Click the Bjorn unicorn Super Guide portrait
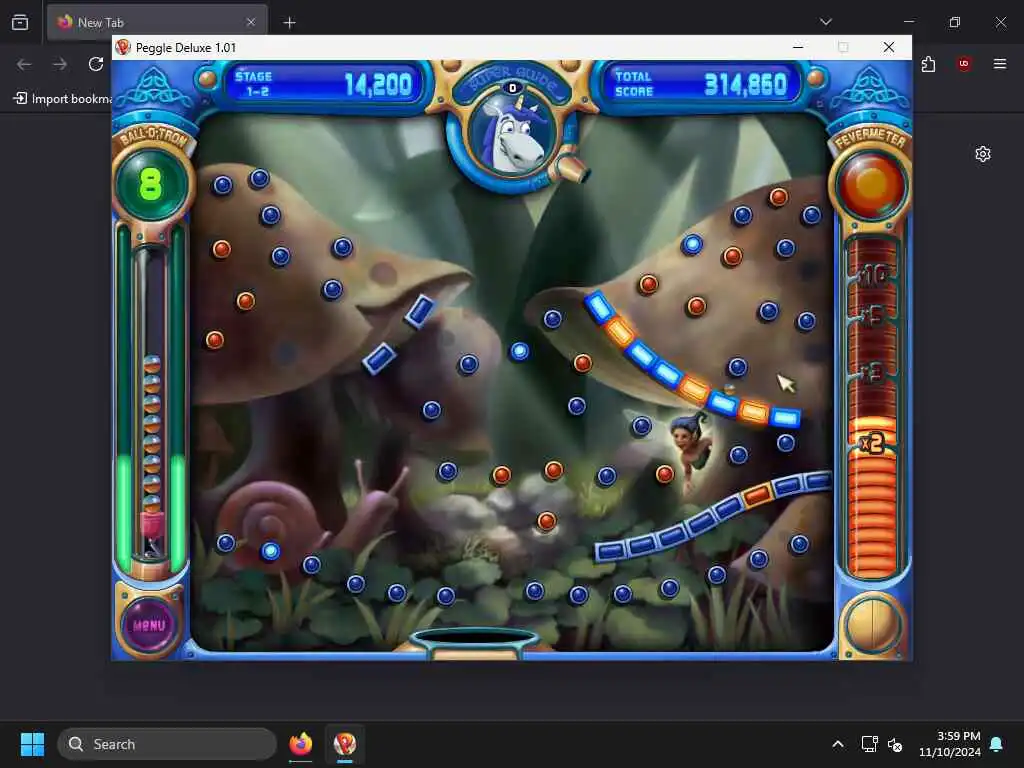1024x768 pixels. point(513,136)
